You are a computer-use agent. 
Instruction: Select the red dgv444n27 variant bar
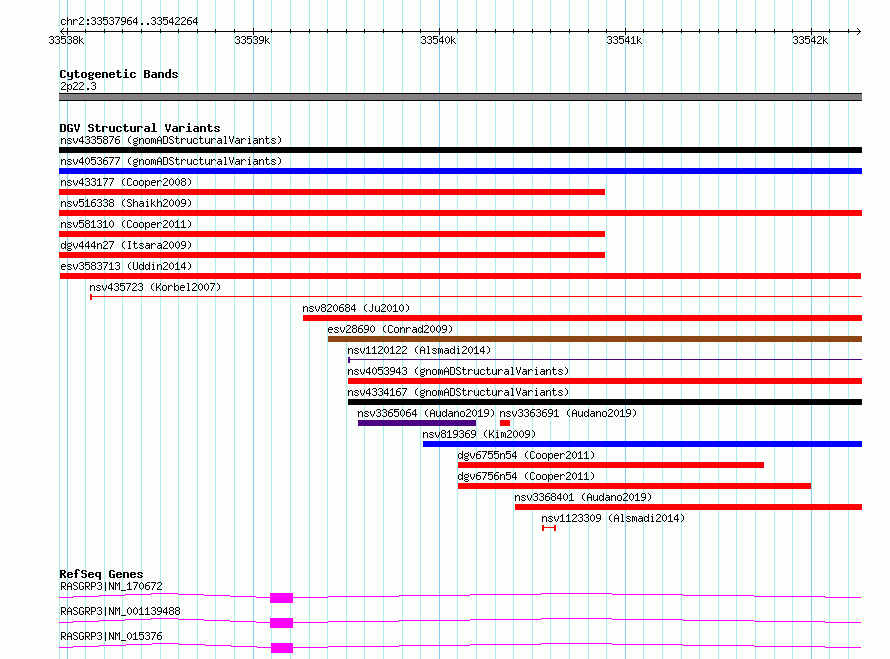(x=332, y=255)
